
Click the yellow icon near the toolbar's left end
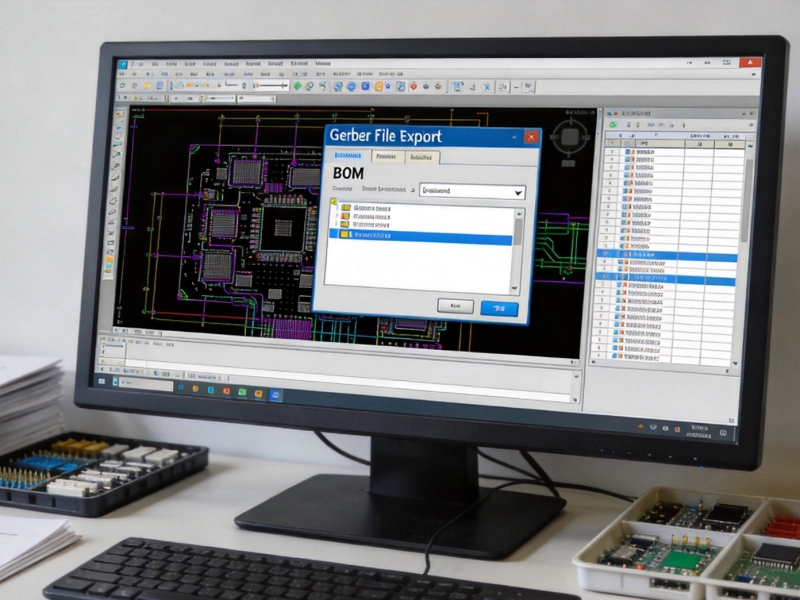[147, 85]
